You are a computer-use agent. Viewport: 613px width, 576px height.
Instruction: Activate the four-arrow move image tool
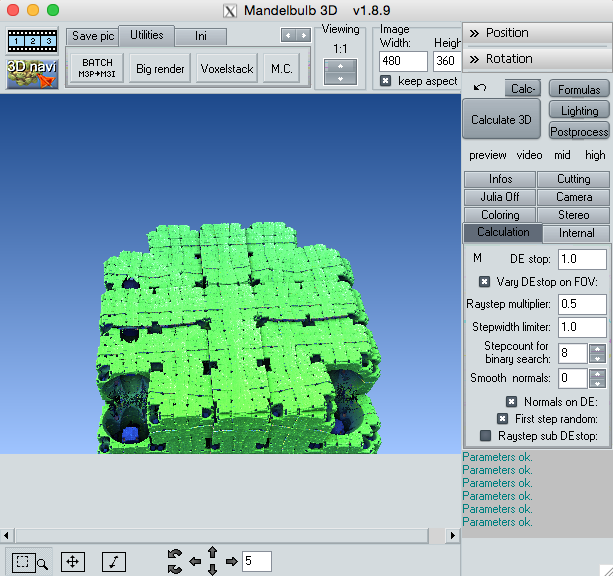pyautogui.click(x=73, y=562)
